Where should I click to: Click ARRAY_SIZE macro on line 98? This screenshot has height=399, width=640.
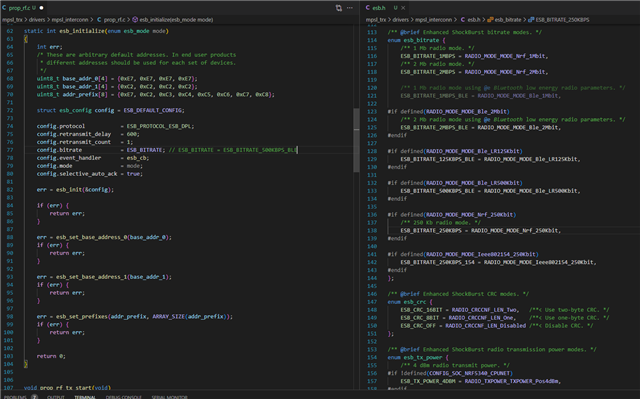(x=168, y=316)
